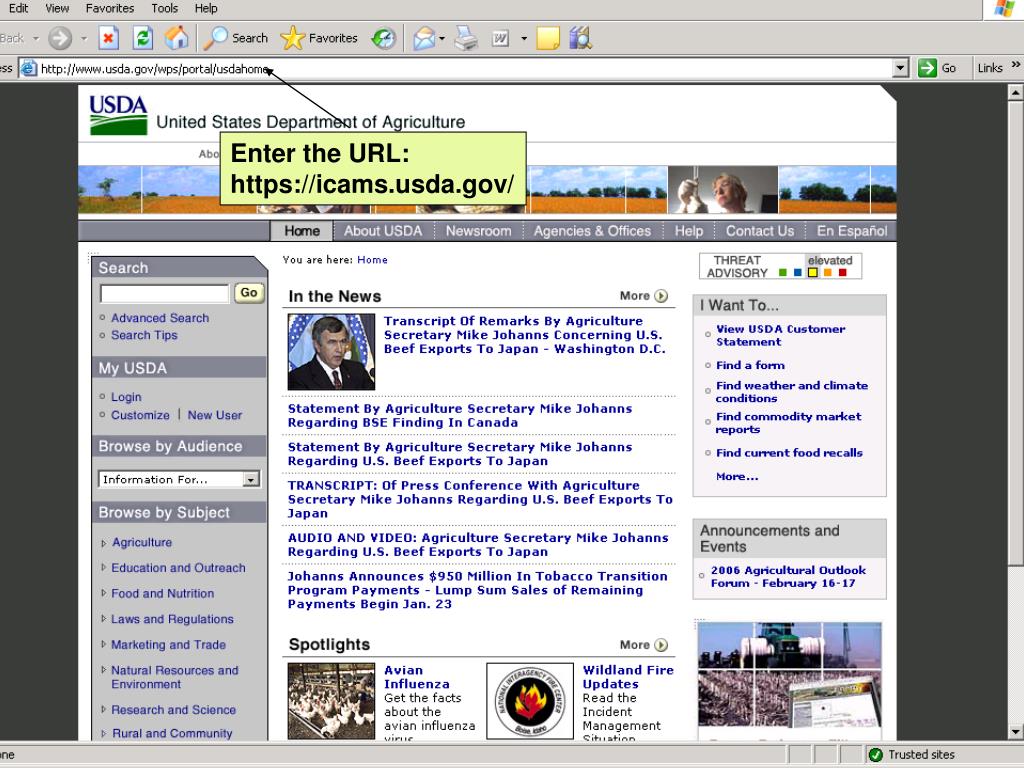Open the Mail button dropdown arrow
The height and width of the screenshot is (768, 1024).
(442, 39)
